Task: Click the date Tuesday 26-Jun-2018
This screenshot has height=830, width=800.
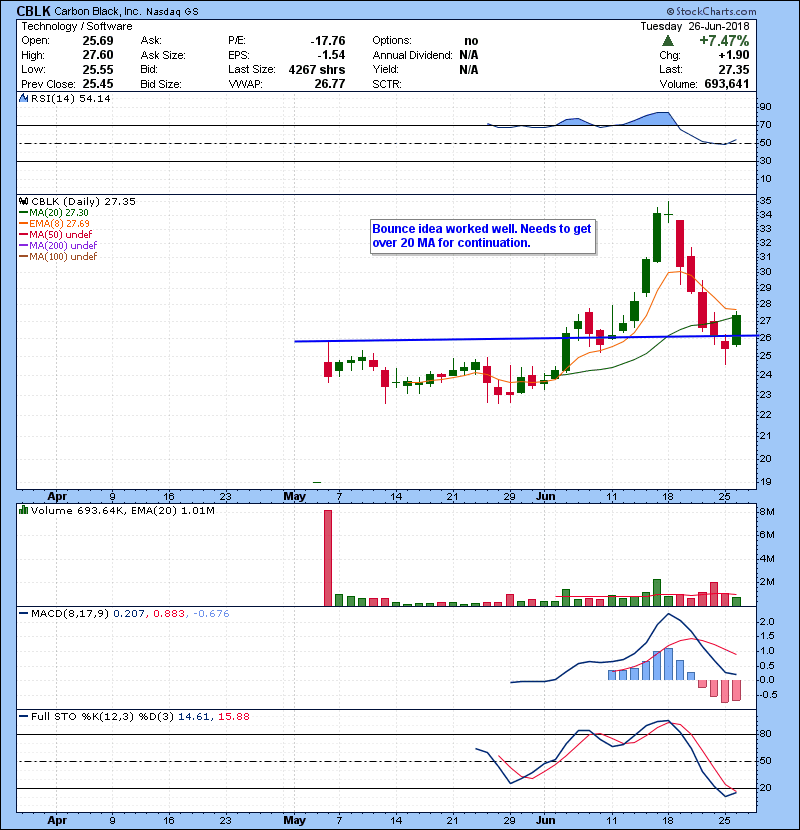Action: 695,26
